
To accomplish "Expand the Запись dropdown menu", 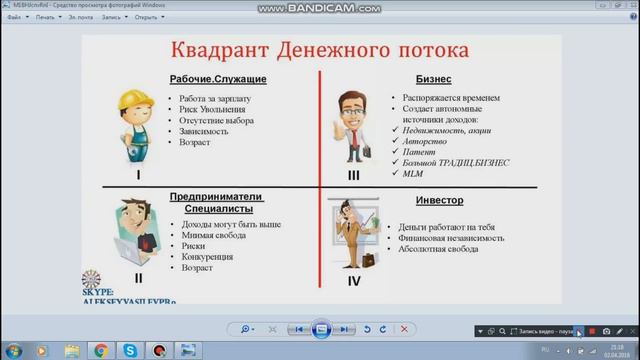I will [x=114, y=17].
